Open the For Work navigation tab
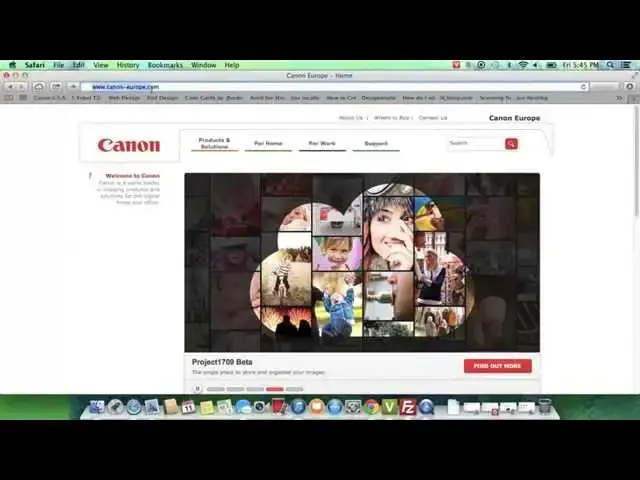Image resolution: width=640 pixels, height=480 pixels. [322, 143]
